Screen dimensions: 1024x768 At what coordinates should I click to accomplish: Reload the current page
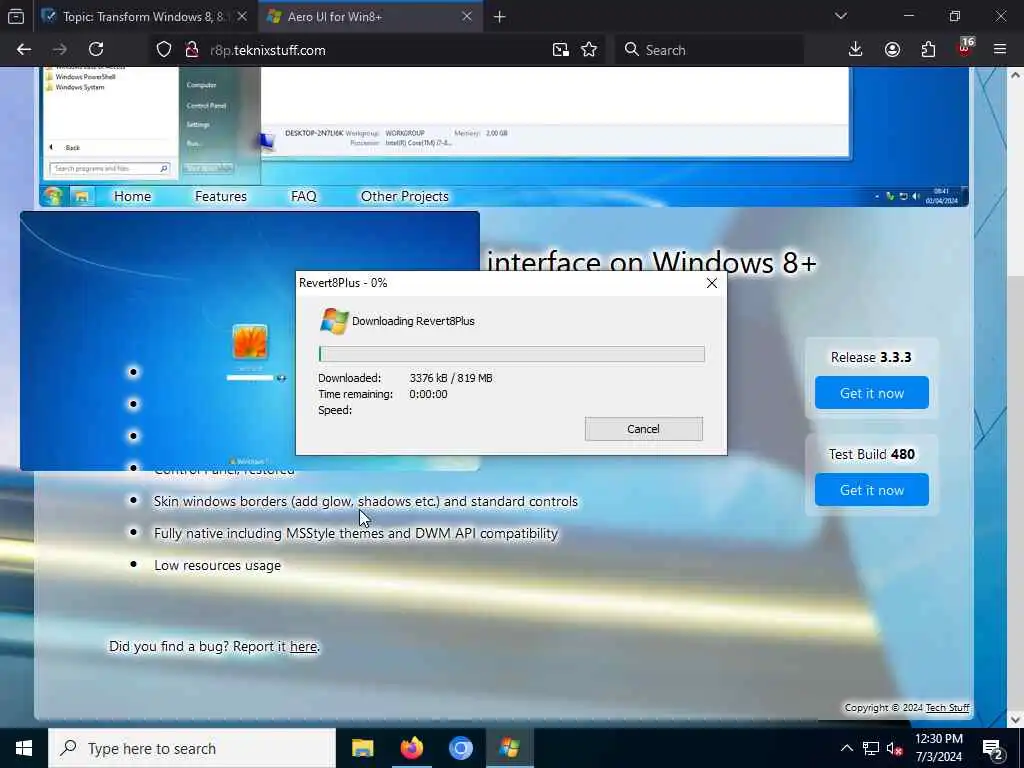[x=96, y=50]
